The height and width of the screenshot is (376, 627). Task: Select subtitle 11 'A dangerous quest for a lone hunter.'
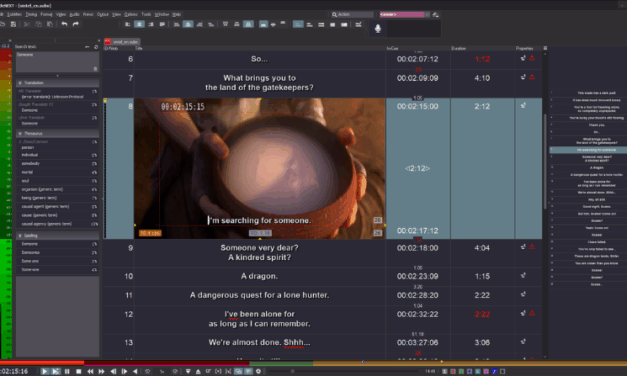tap(259, 295)
